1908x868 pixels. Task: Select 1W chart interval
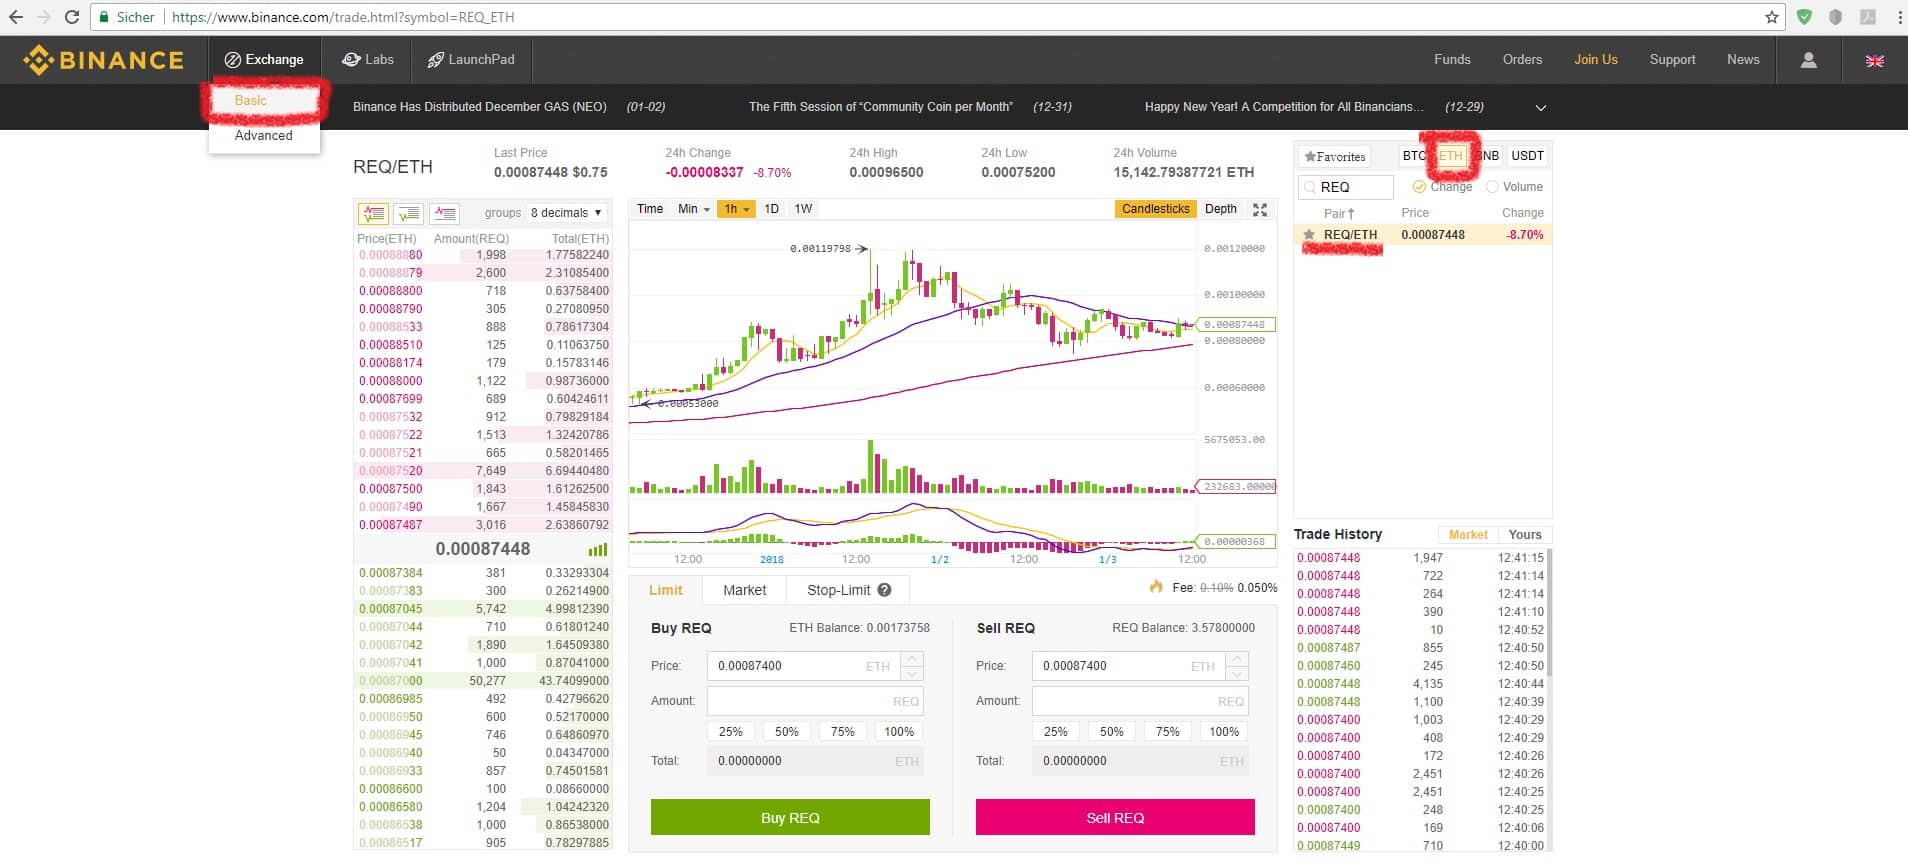point(803,209)
